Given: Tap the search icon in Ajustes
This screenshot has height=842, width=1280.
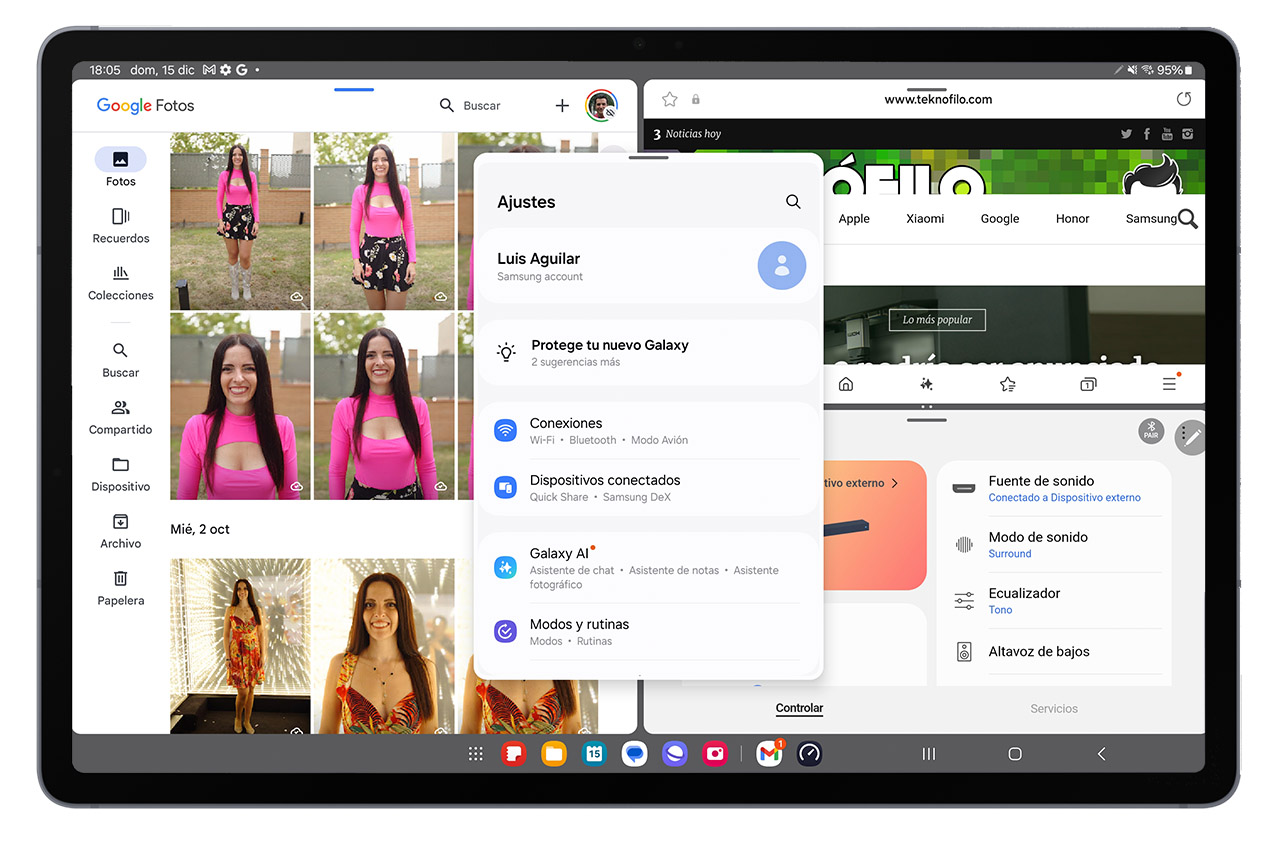Looking at the screenshot, I should 793,202.
